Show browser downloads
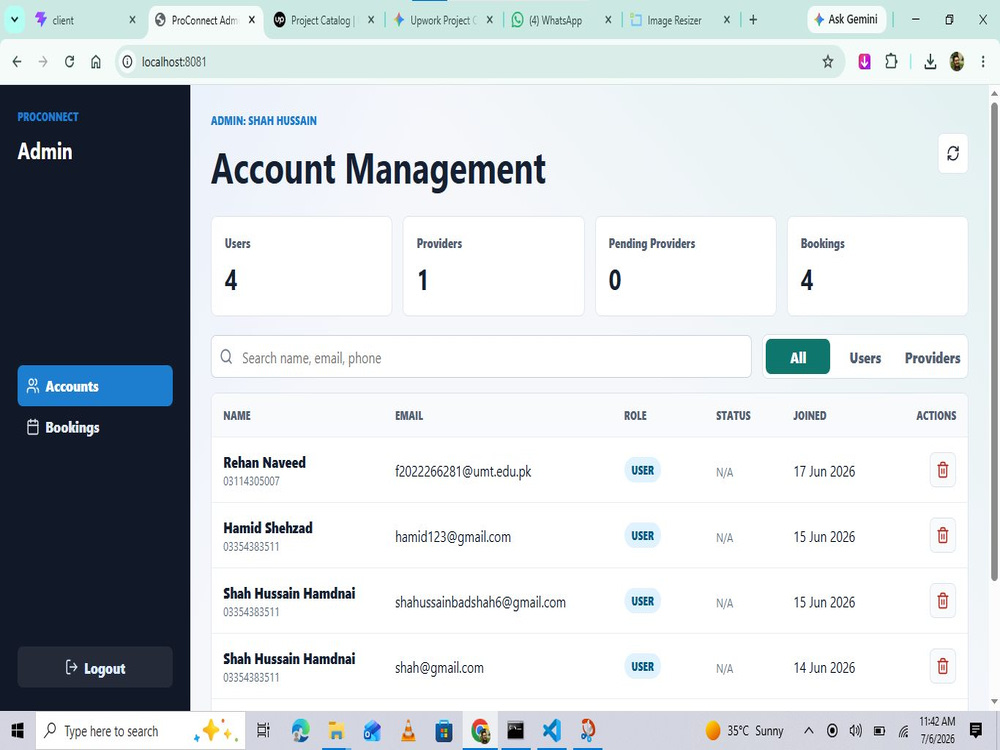Screen dimensions: 1000x750 pyautogui.click(x=930, y=61)
